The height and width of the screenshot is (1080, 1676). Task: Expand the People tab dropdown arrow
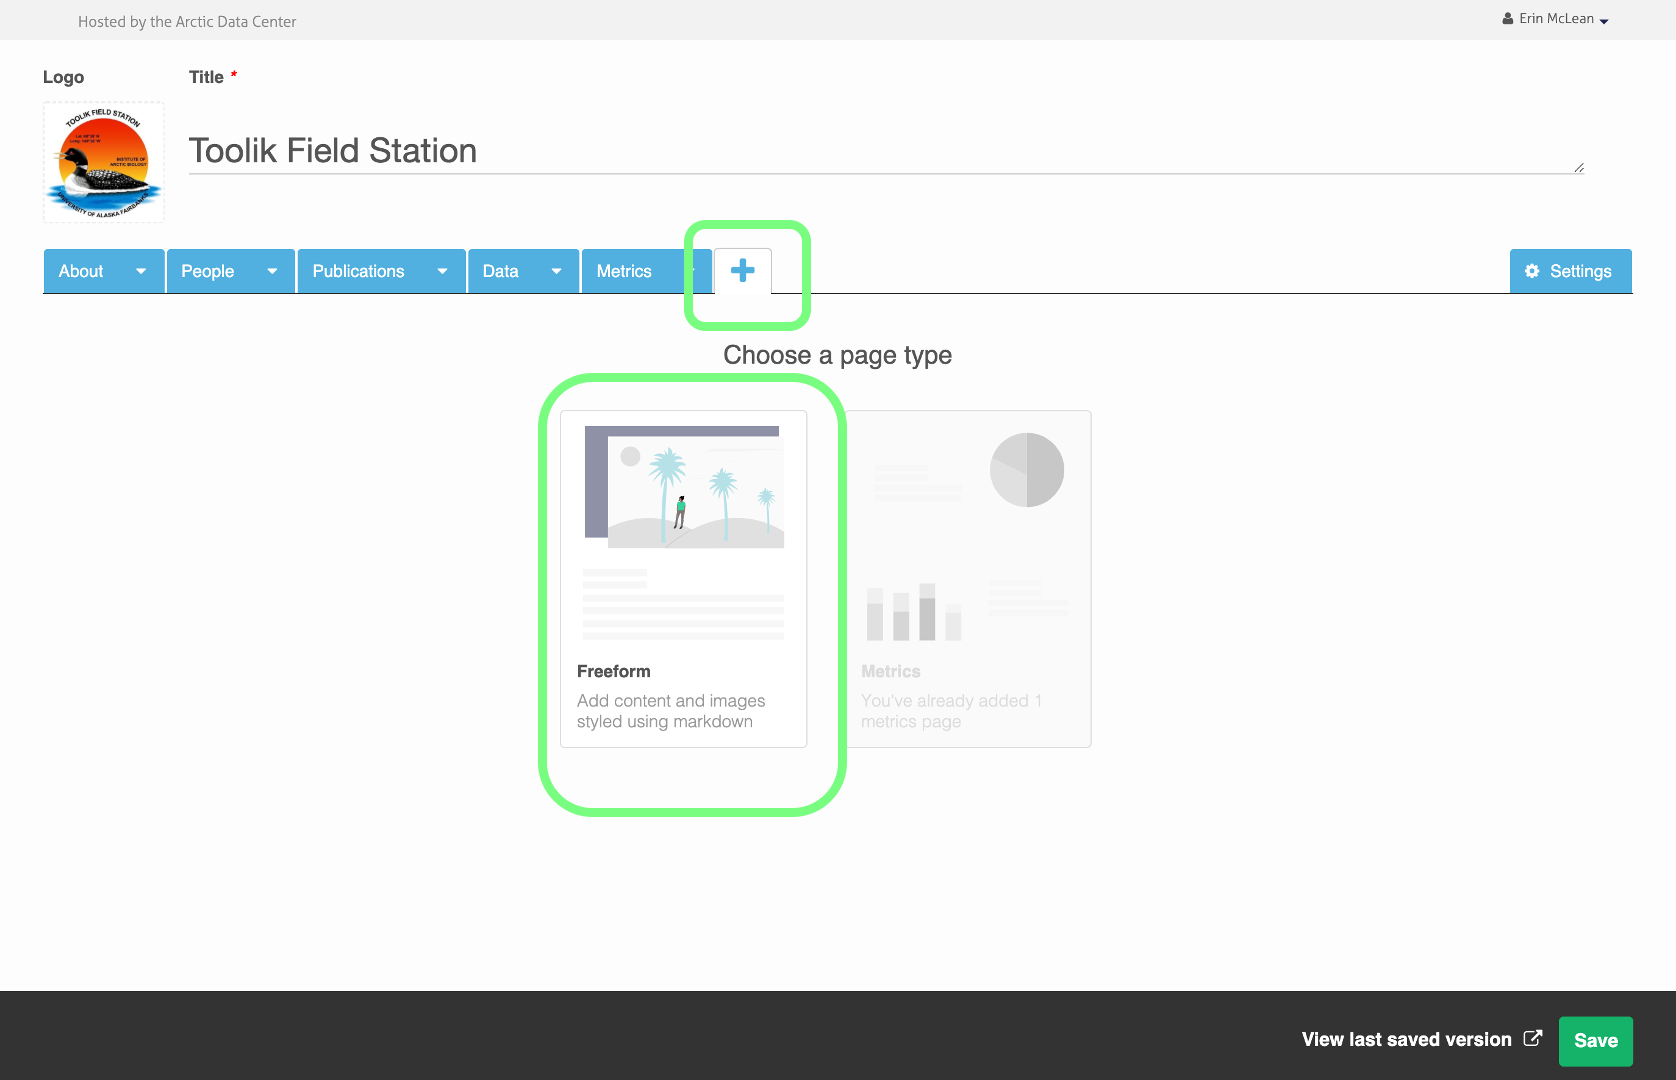pos(272,271)
